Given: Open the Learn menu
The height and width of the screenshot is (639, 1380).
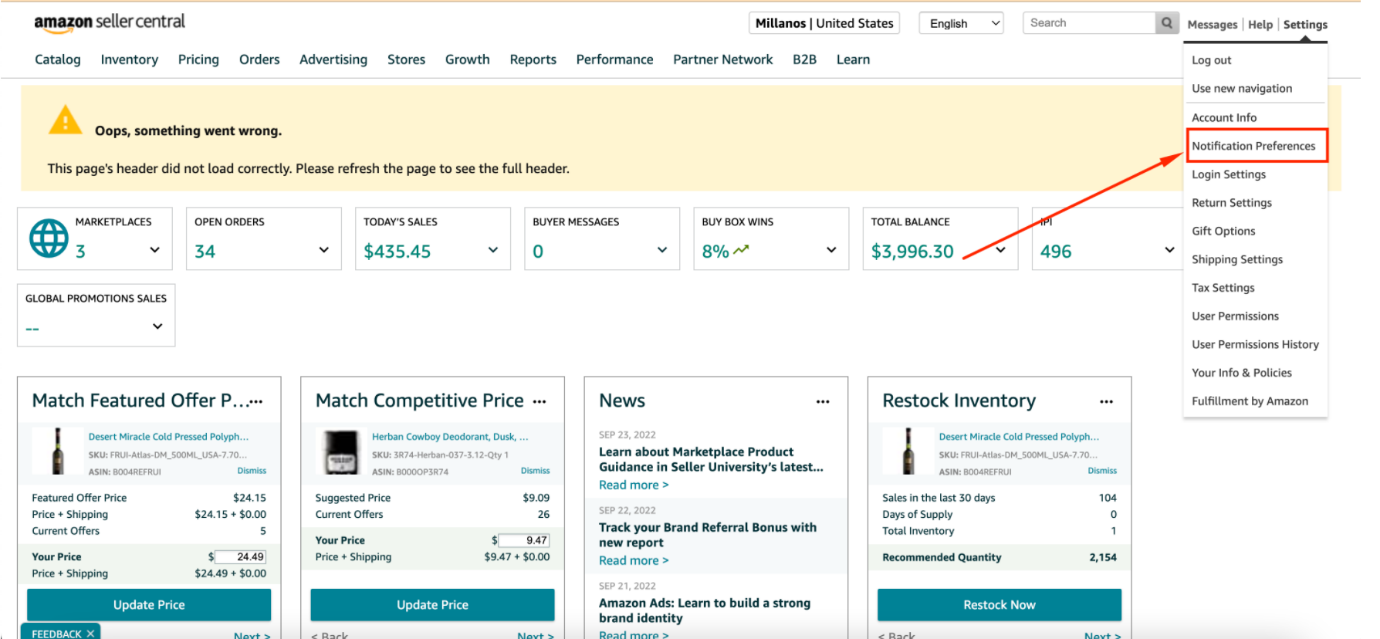Looking at the screenshot, I should (x=853, y=59).
